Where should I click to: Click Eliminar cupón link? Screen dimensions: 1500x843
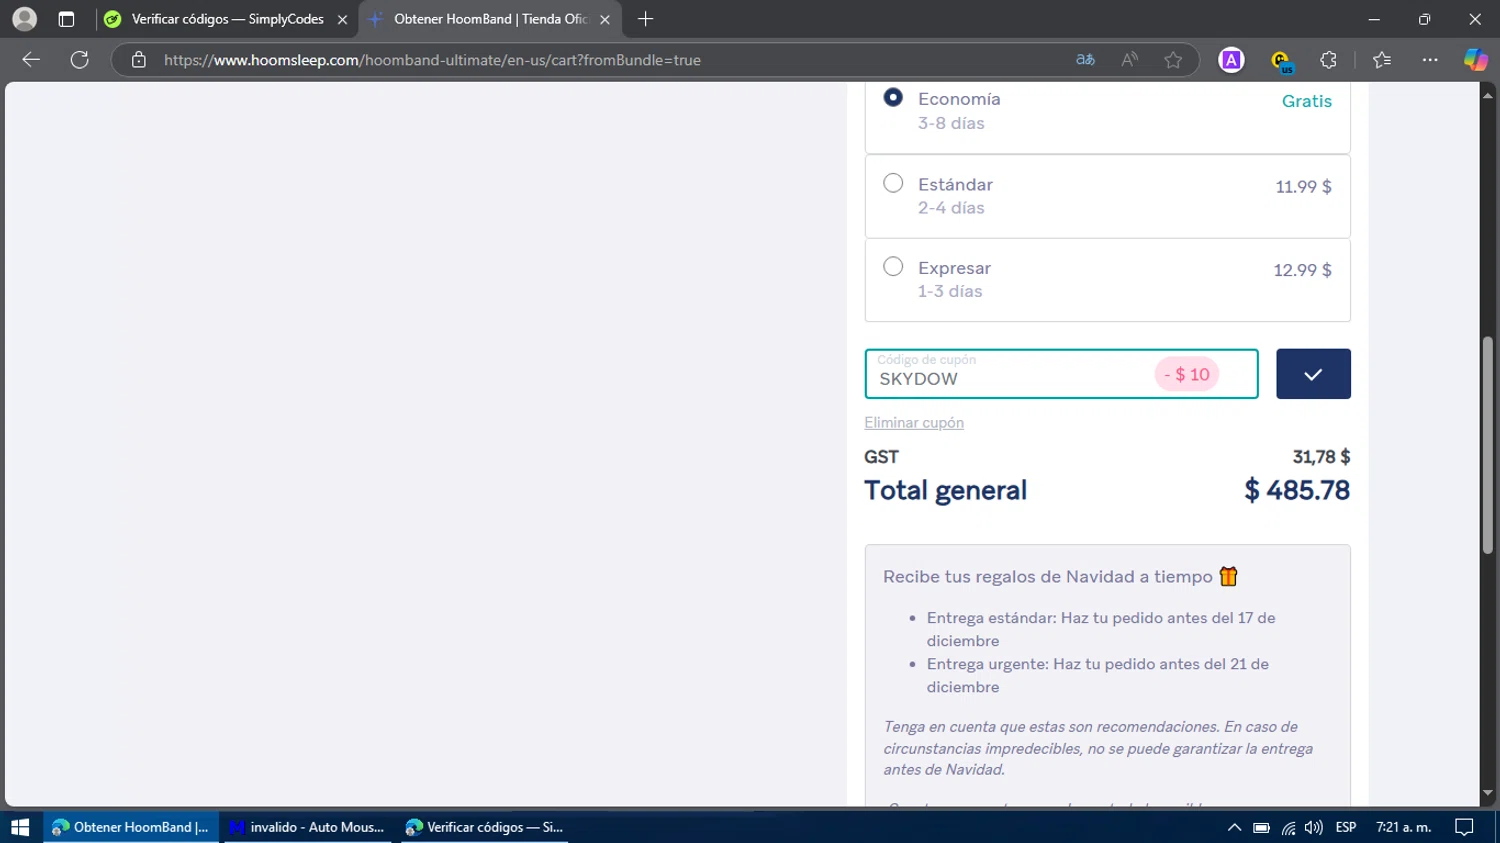click(914, 423)
